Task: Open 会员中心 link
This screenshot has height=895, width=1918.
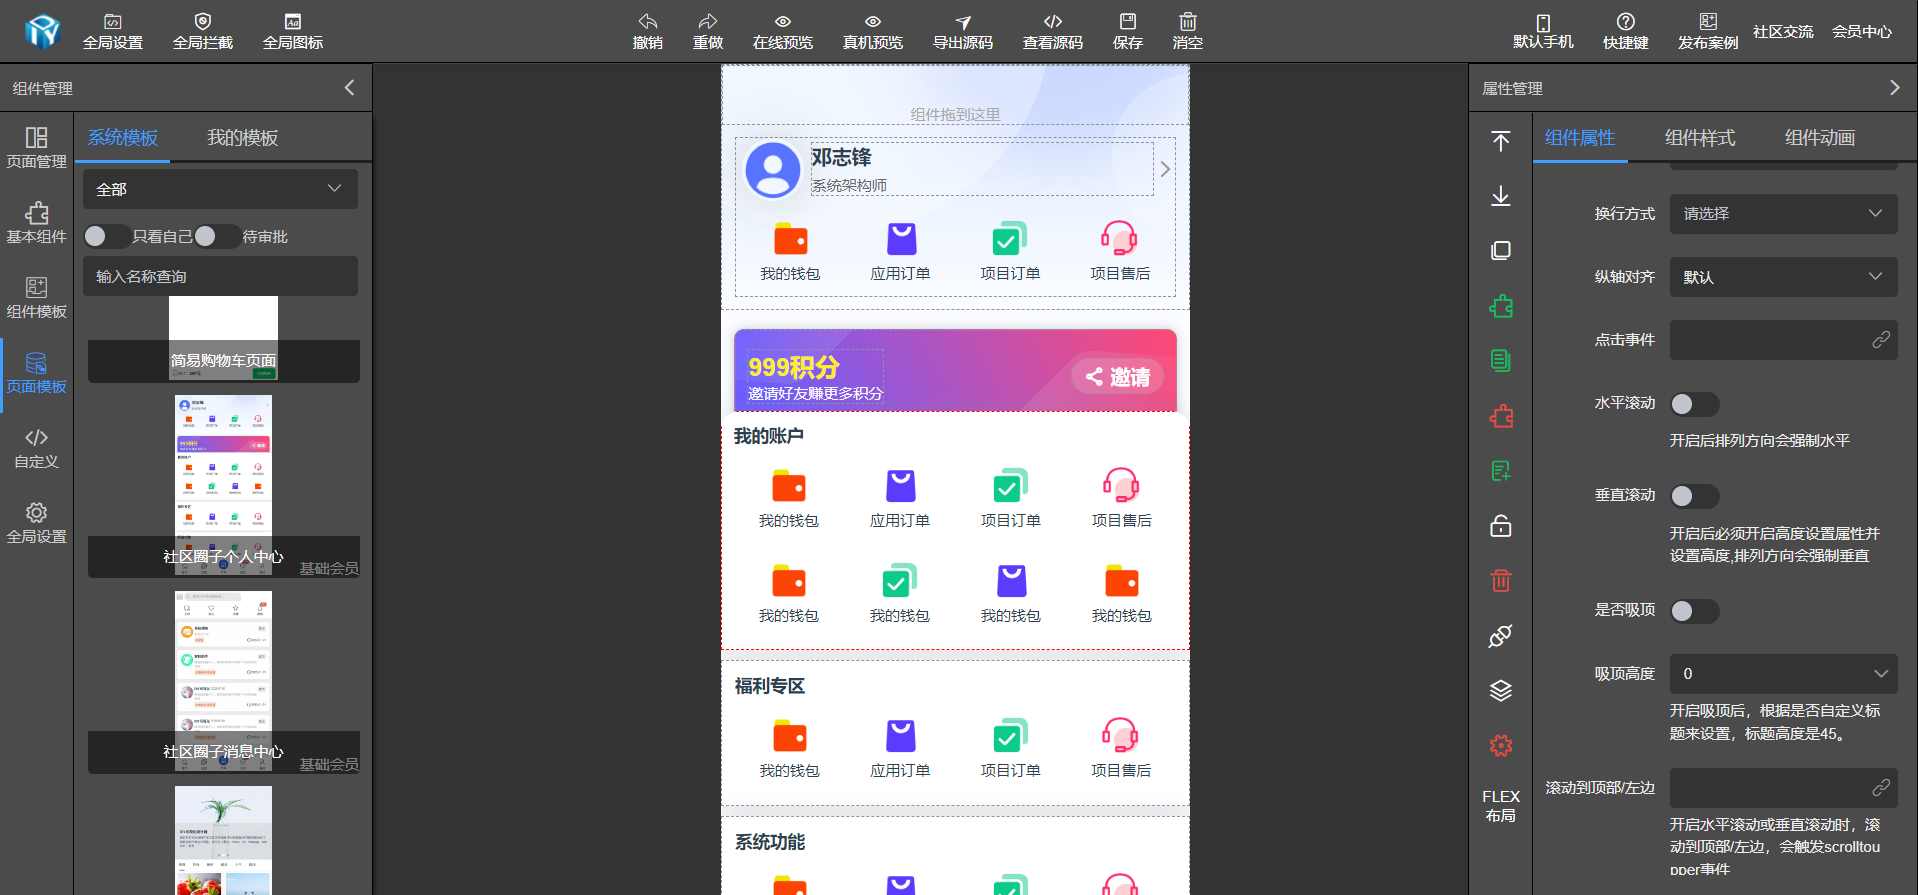Action: (x=1862, y=32)
